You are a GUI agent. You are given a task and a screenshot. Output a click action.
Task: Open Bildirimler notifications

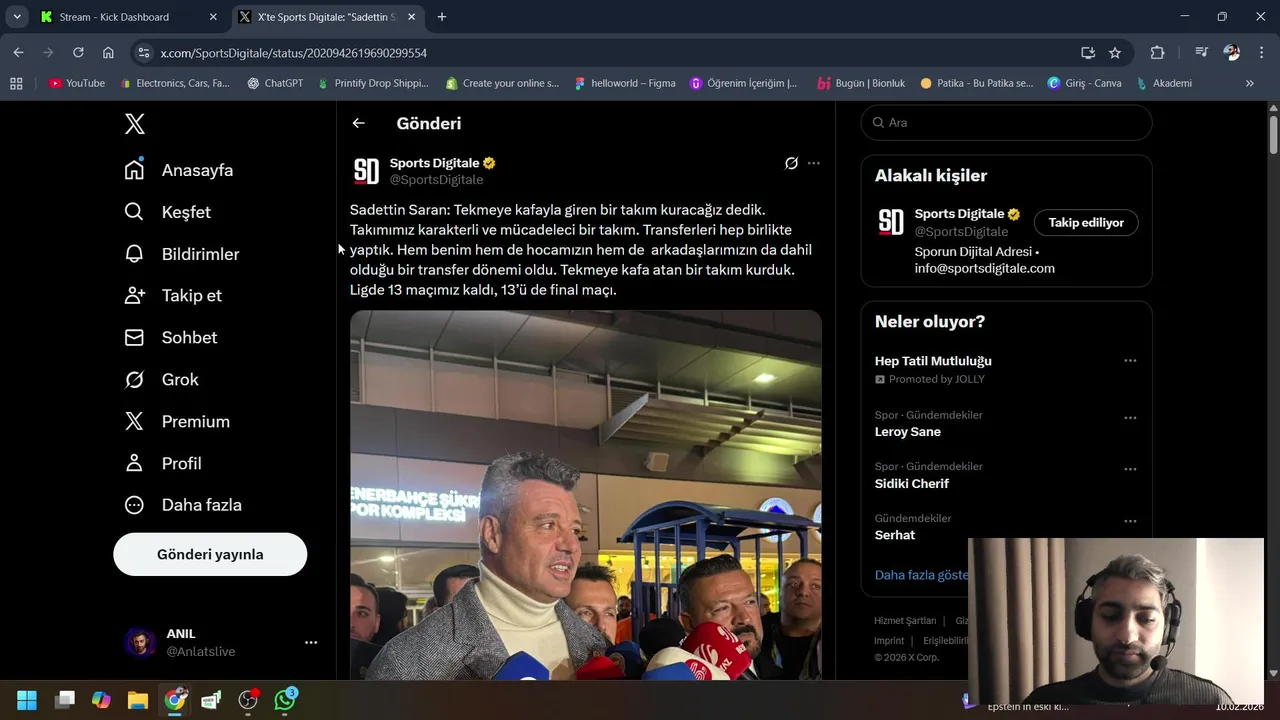point(182,254)
